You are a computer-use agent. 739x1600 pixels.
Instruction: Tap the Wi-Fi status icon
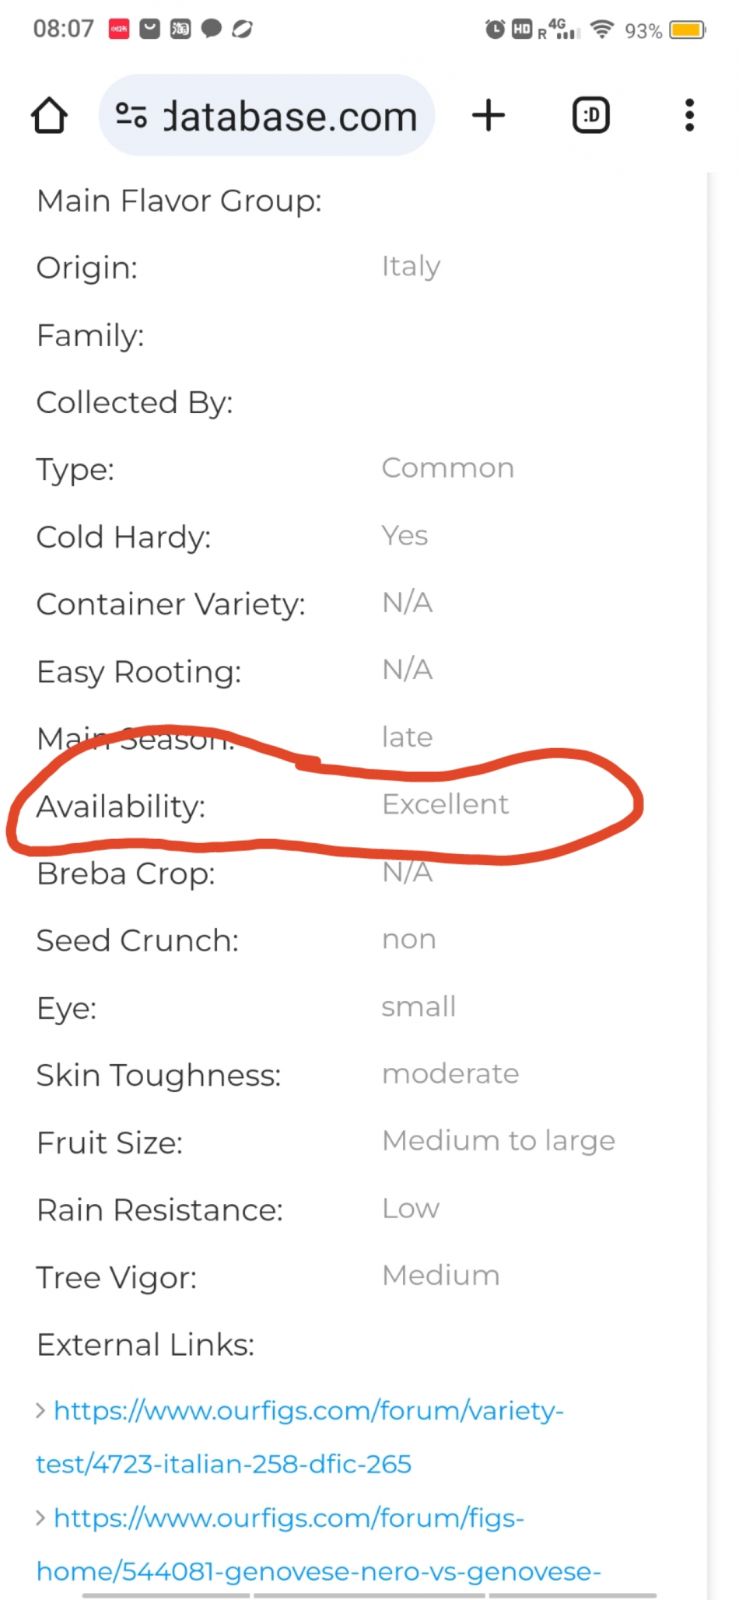(602, 29)
